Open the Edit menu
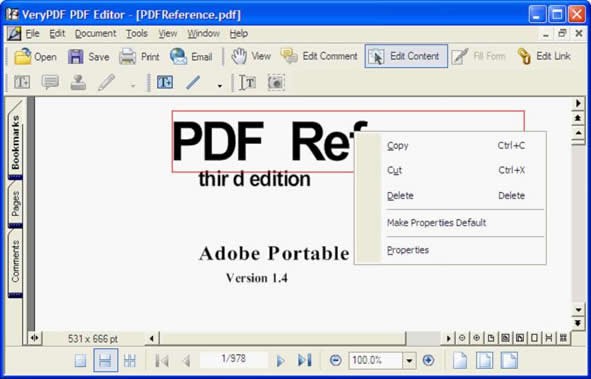 click(x=57, y=34)
